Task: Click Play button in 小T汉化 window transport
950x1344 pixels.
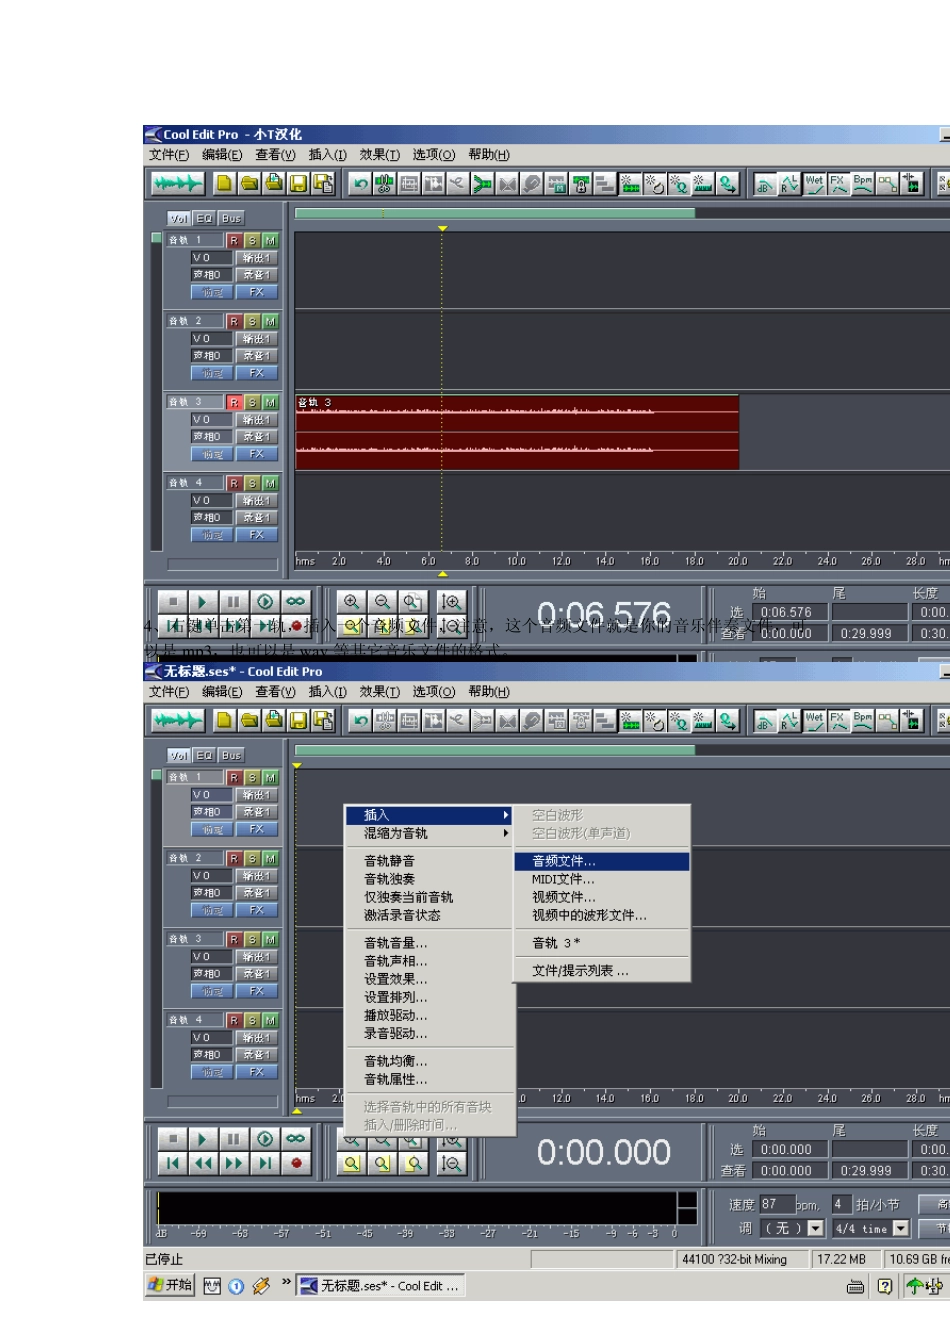Action: coord(202,601)
